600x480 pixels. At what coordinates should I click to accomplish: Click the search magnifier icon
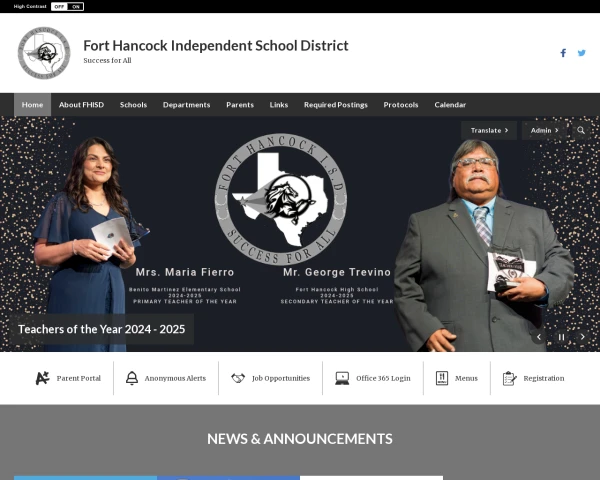coord(581,131)
